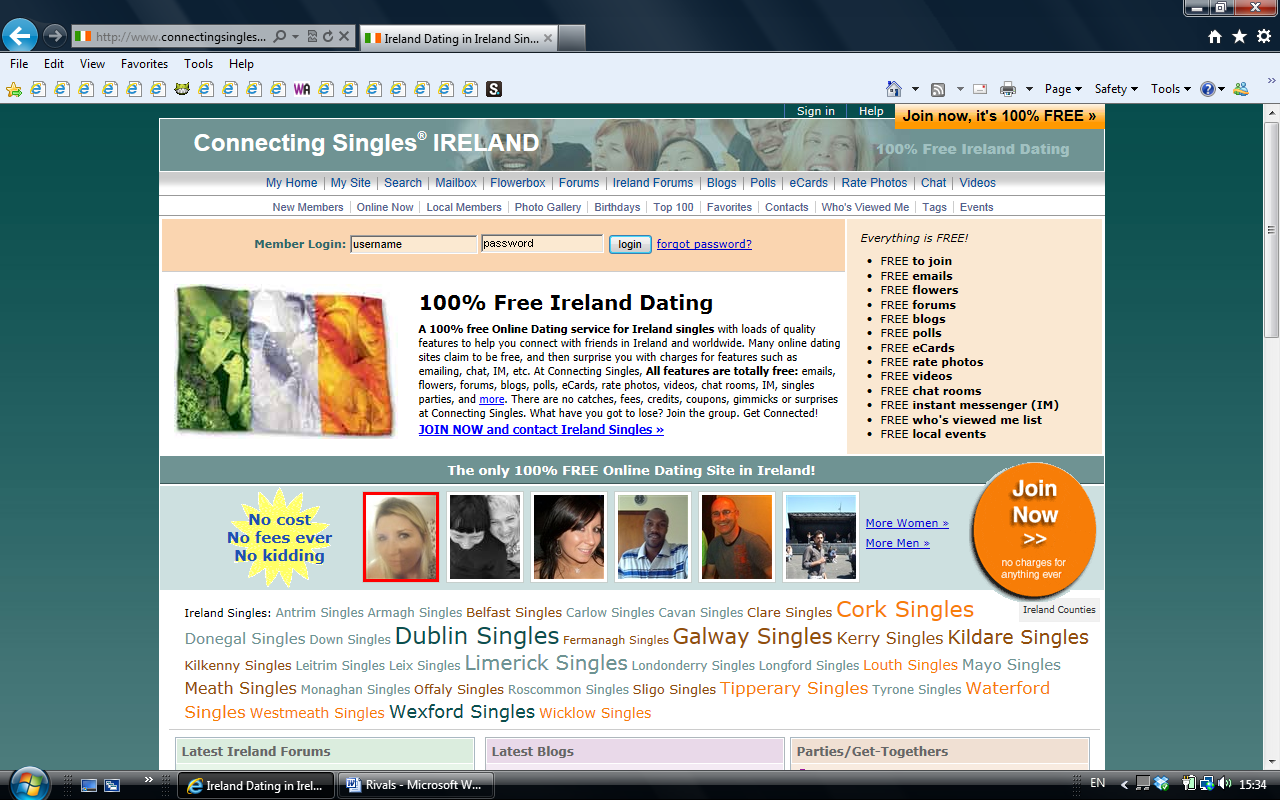Click the black-and-white couple profile photo
1280x800 pixels.
click(485, 537)
